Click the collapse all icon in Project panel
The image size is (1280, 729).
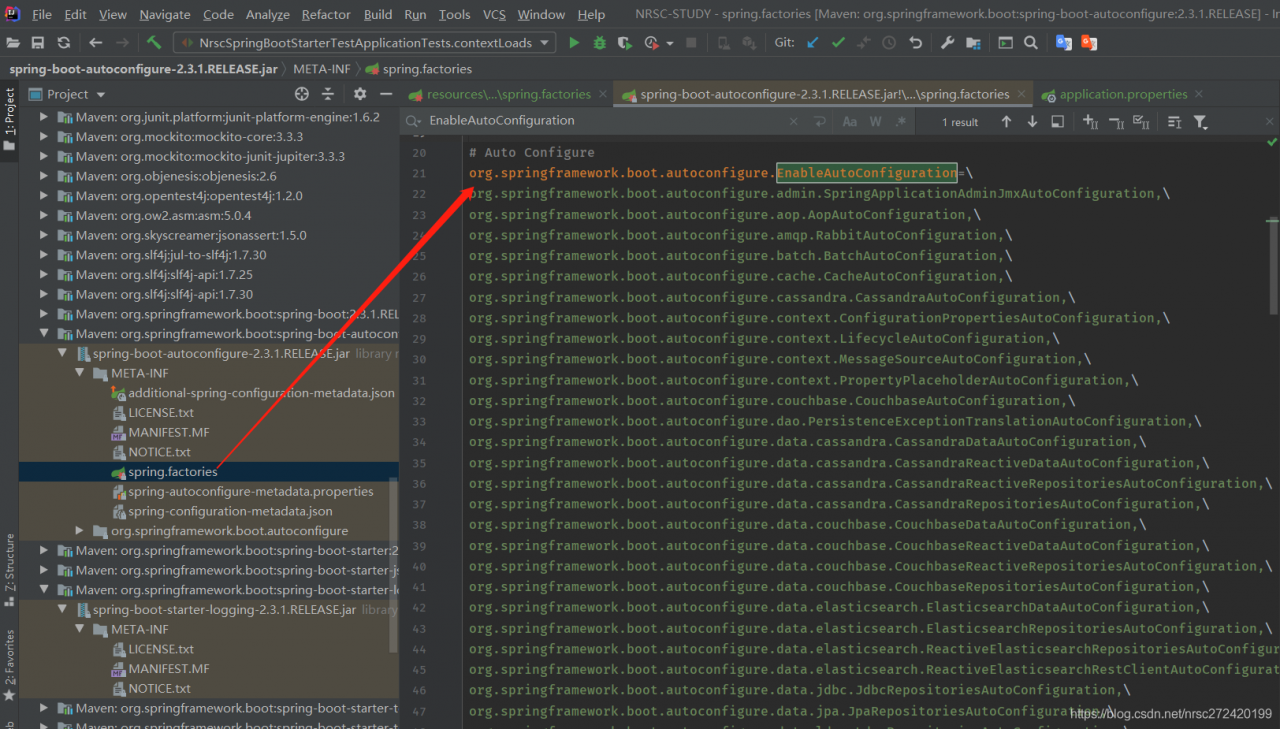pos(327,94)
